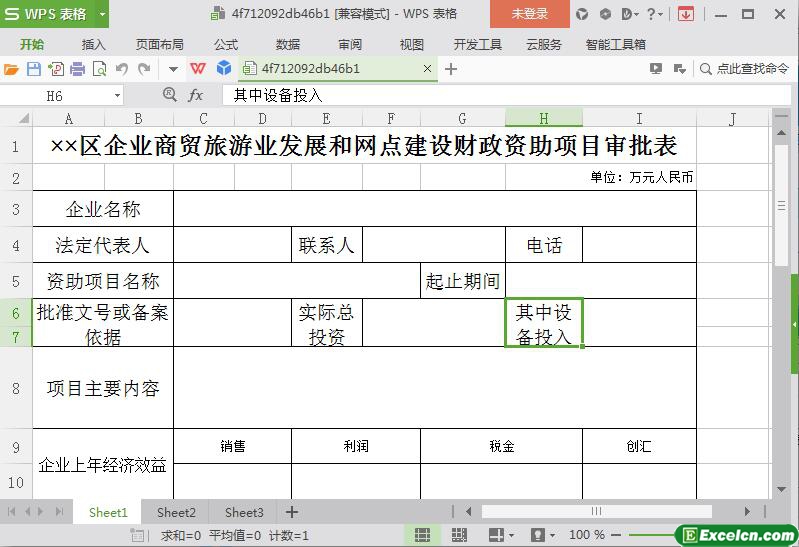The image size is (799, 547).
Task: Click the zoom slider in the status bar
Action: [x=650, y=535]
